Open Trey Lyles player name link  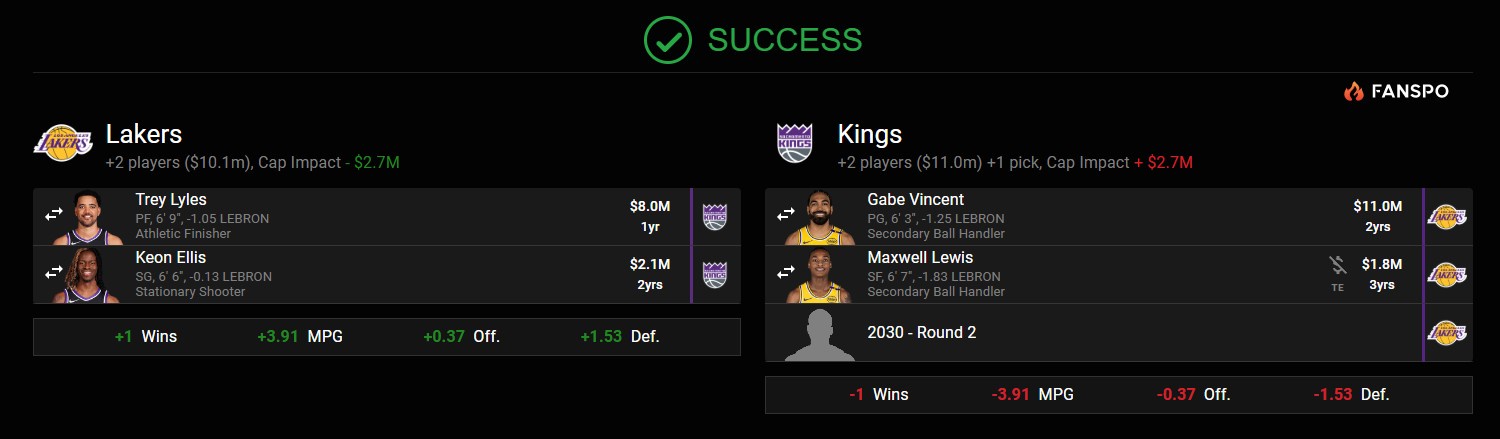coord(171,200)
